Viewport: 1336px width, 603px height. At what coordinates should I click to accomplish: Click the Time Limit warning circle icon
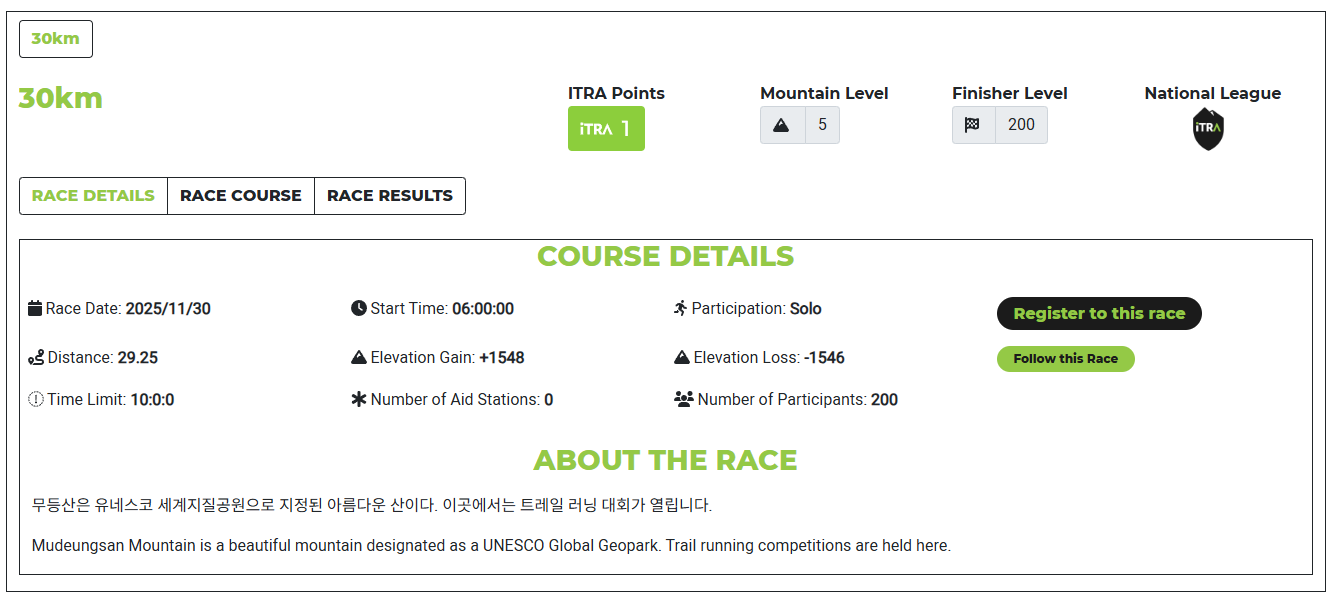click(36, 400)
